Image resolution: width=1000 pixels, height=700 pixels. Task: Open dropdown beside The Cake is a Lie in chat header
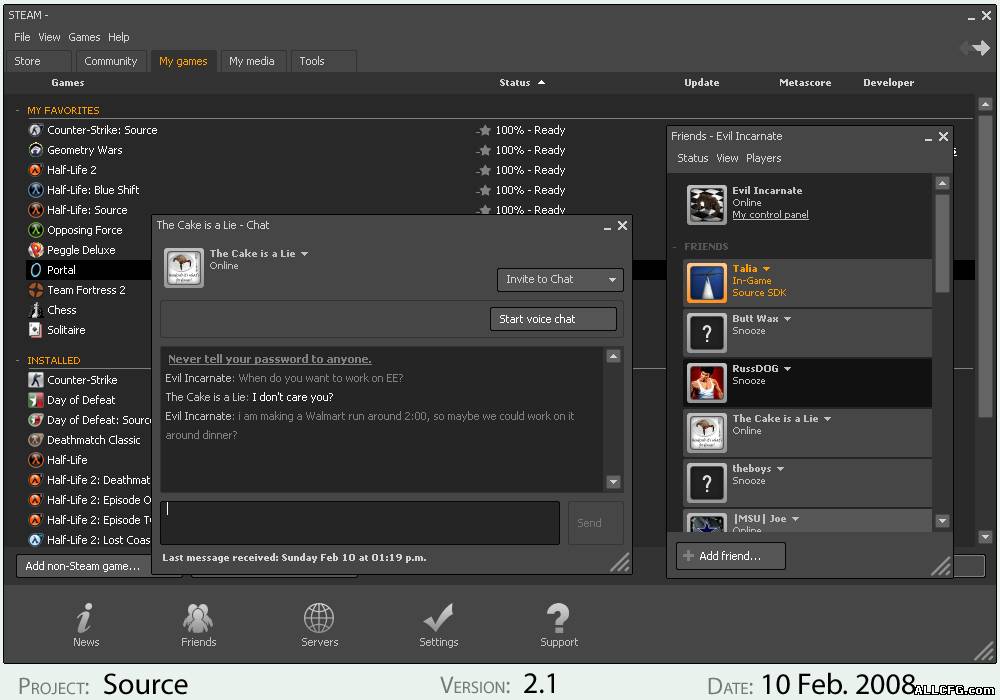coord(305,254)
